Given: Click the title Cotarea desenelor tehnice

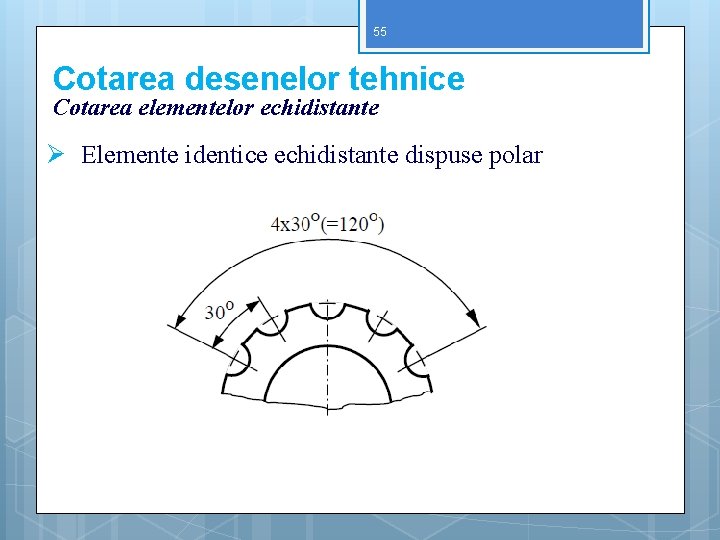Looking at the screenshot, I should [259, 79].
